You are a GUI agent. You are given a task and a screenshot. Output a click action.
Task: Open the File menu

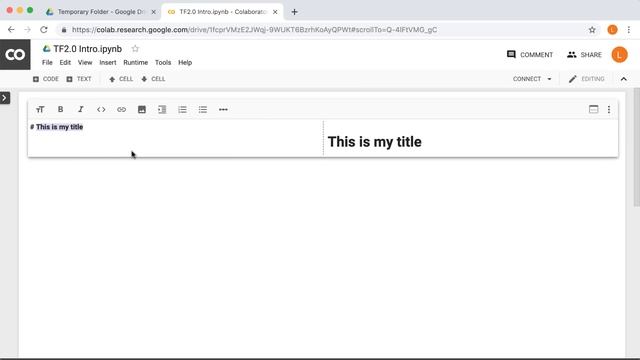[47, 62]
